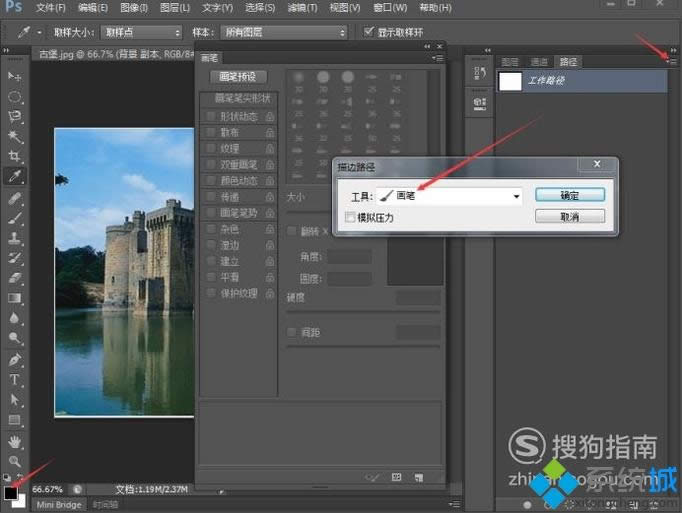Select the Path Selection tool
The image size is (682, 513).
(14, 400)
